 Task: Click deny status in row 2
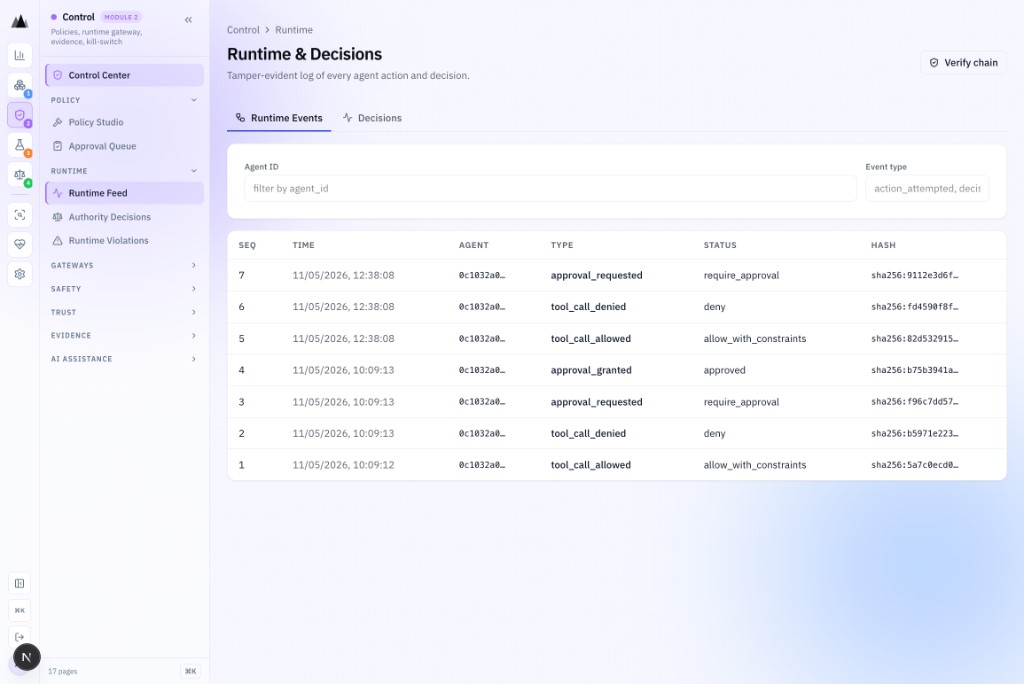714,434
